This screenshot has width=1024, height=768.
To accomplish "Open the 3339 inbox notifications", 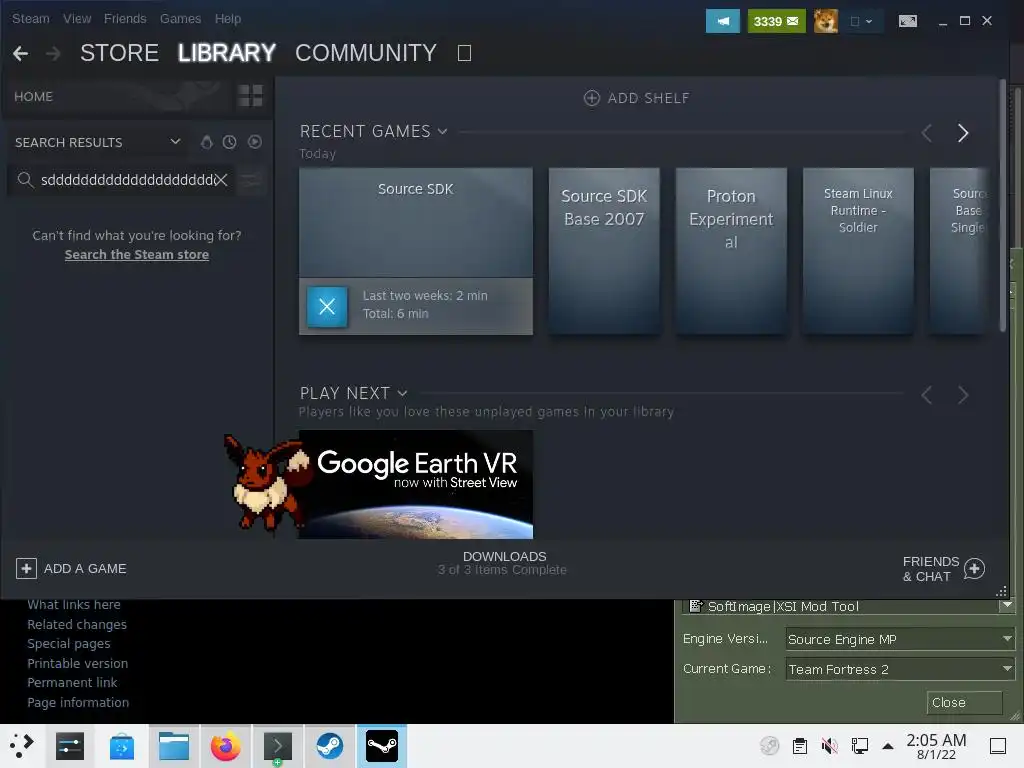I will pyautogui.click(x=776, y=21).
